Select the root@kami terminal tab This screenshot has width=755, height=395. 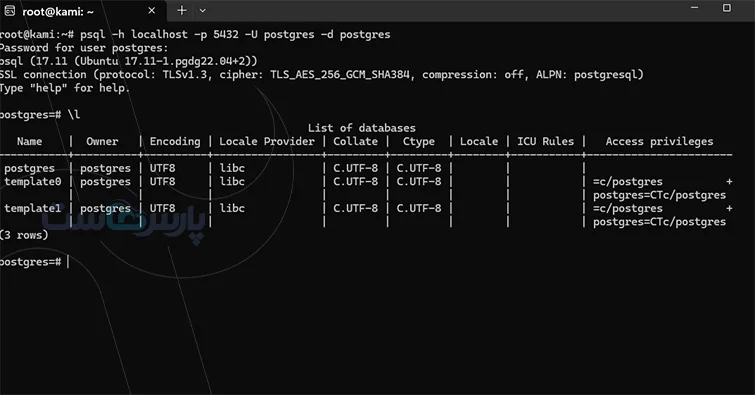[x=83, y=11]
